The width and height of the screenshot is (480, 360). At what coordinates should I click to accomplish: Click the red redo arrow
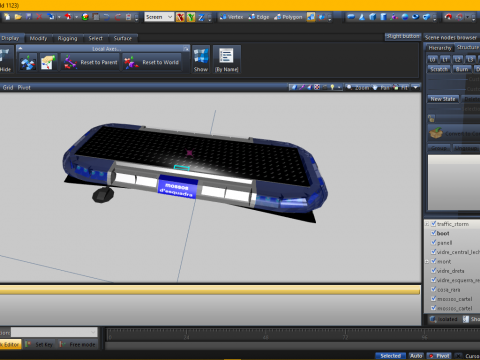coord(118,17)
